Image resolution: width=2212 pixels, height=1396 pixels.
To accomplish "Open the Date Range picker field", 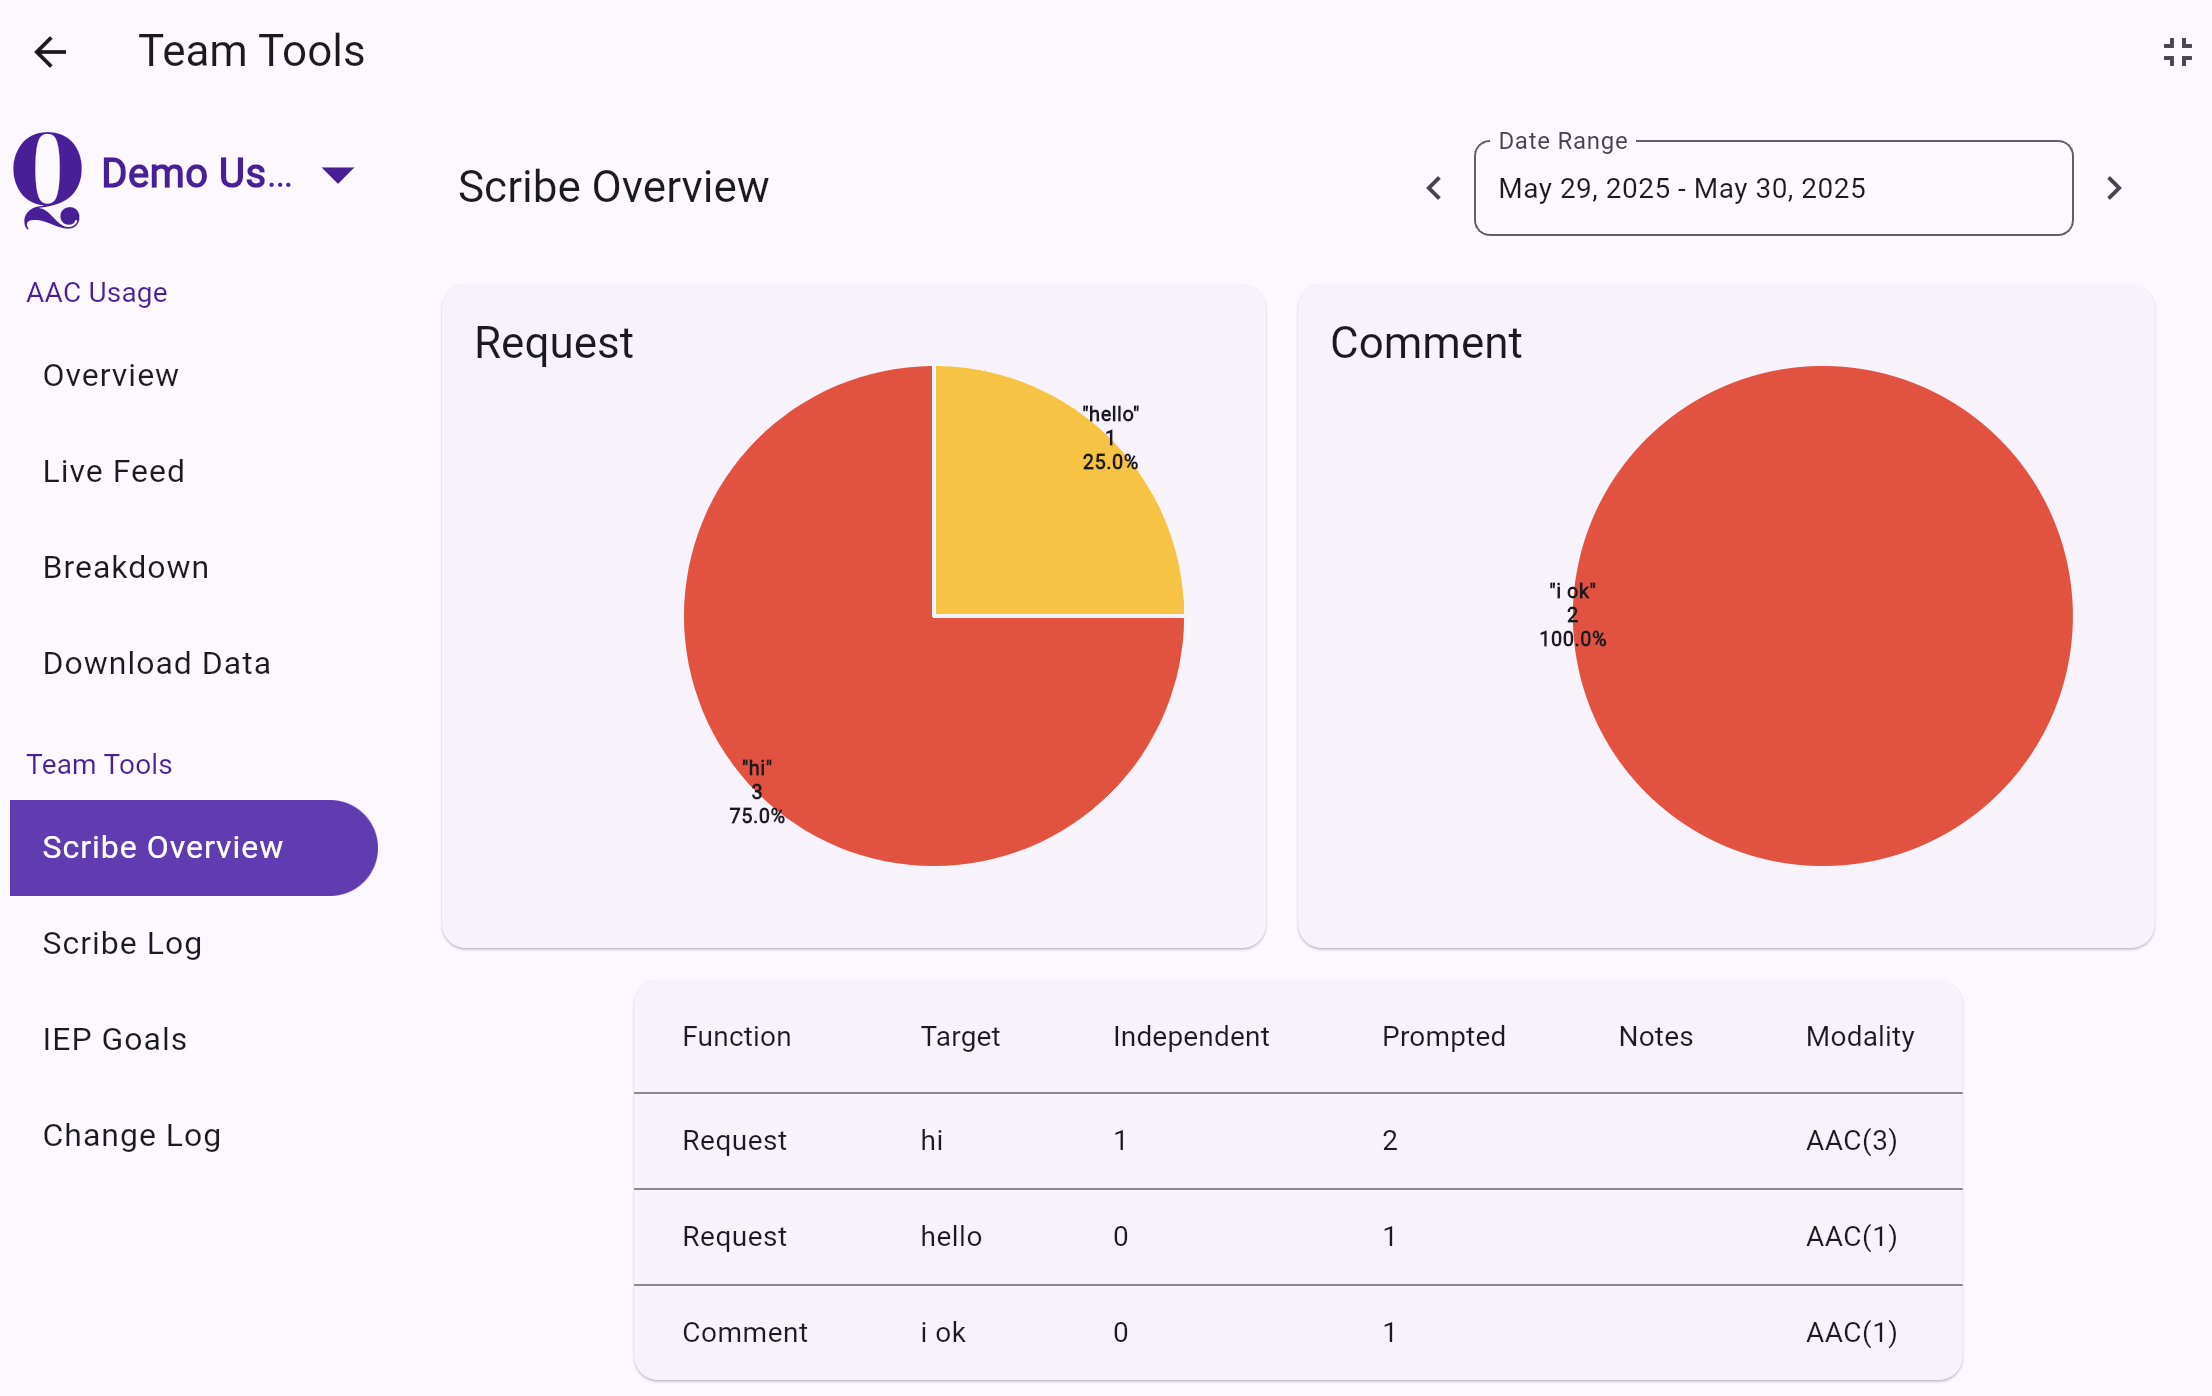I will coord(1772,188).
